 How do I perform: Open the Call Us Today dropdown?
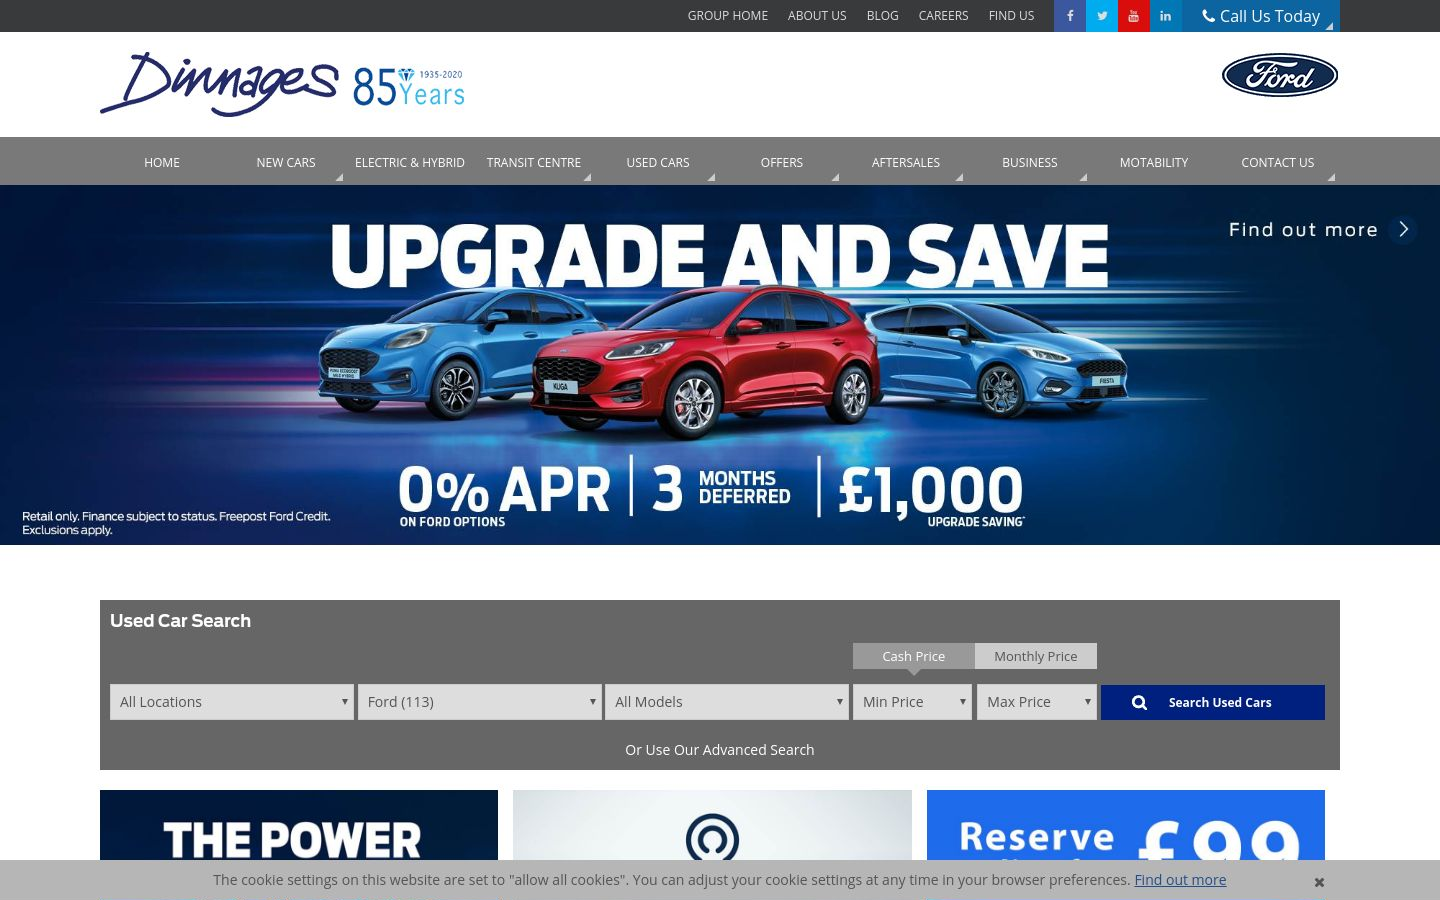click(x=1261, y=16)
